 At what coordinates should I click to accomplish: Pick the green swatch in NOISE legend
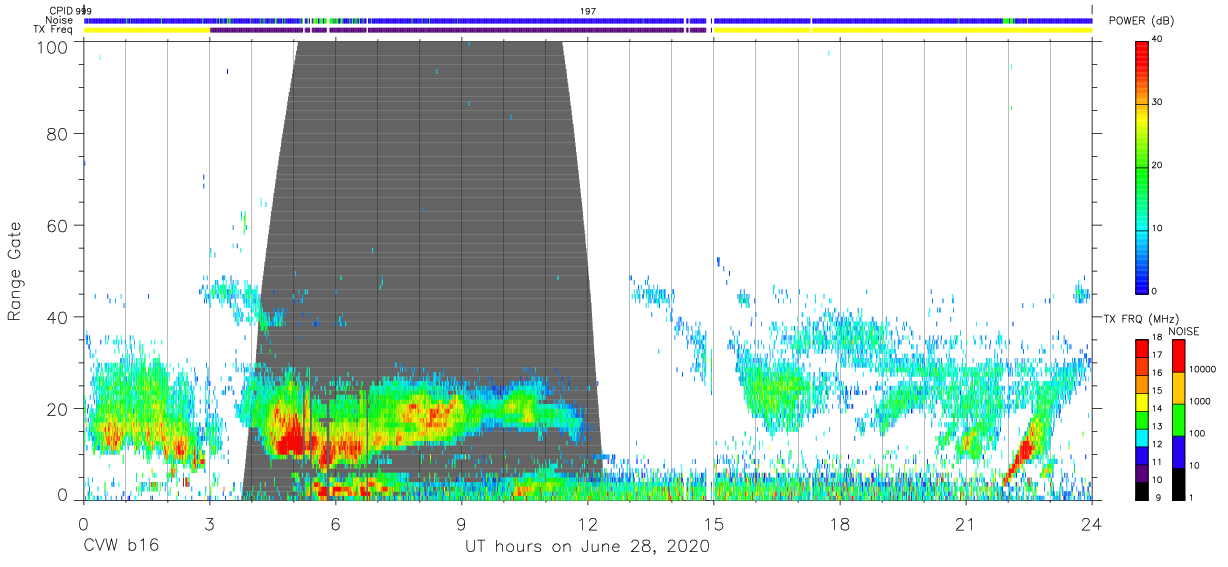1178,419
